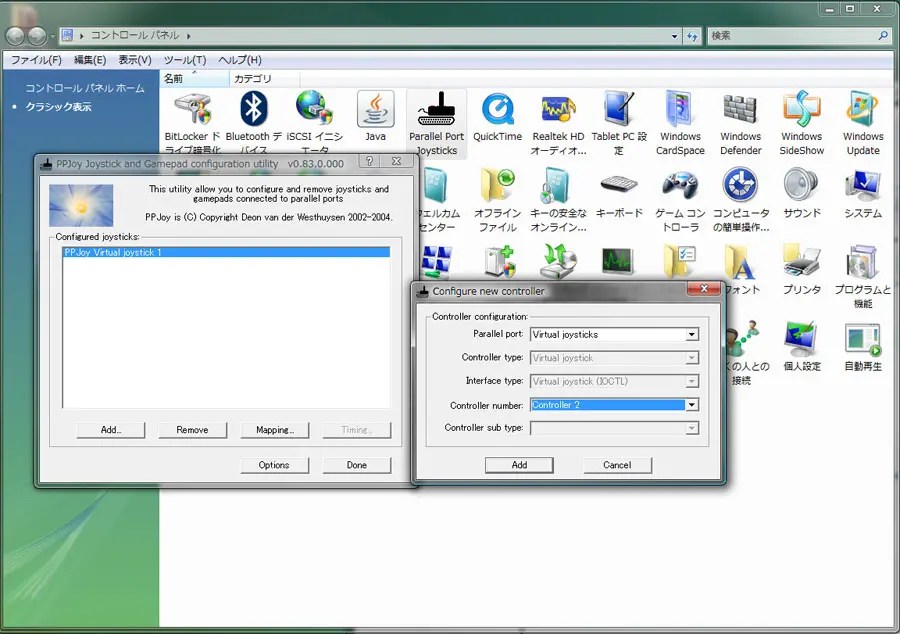The height and width of the screenshot is (634, 900).
Task: Expand the Parallel port dropdown
Action: point(692,334)
